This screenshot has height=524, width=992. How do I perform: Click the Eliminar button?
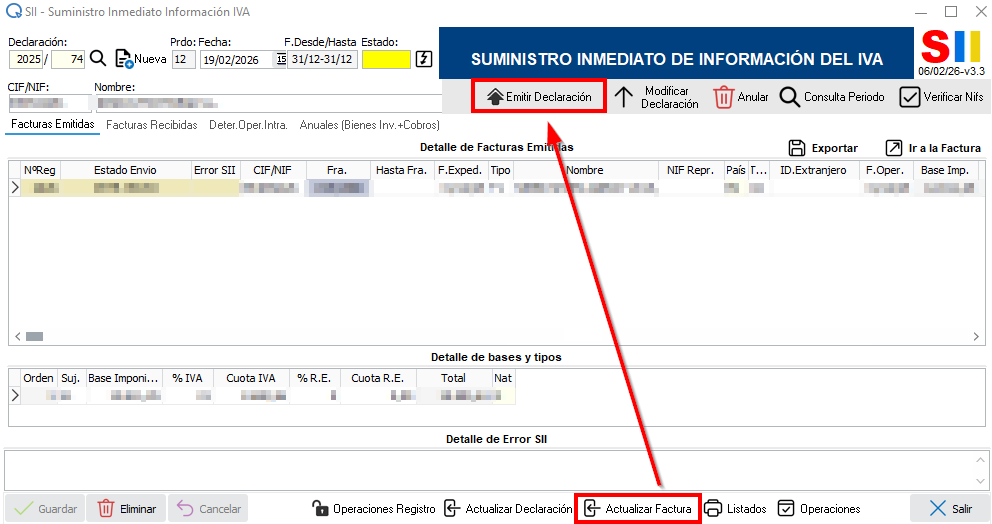pyautogui.click(x=126, y=509)
